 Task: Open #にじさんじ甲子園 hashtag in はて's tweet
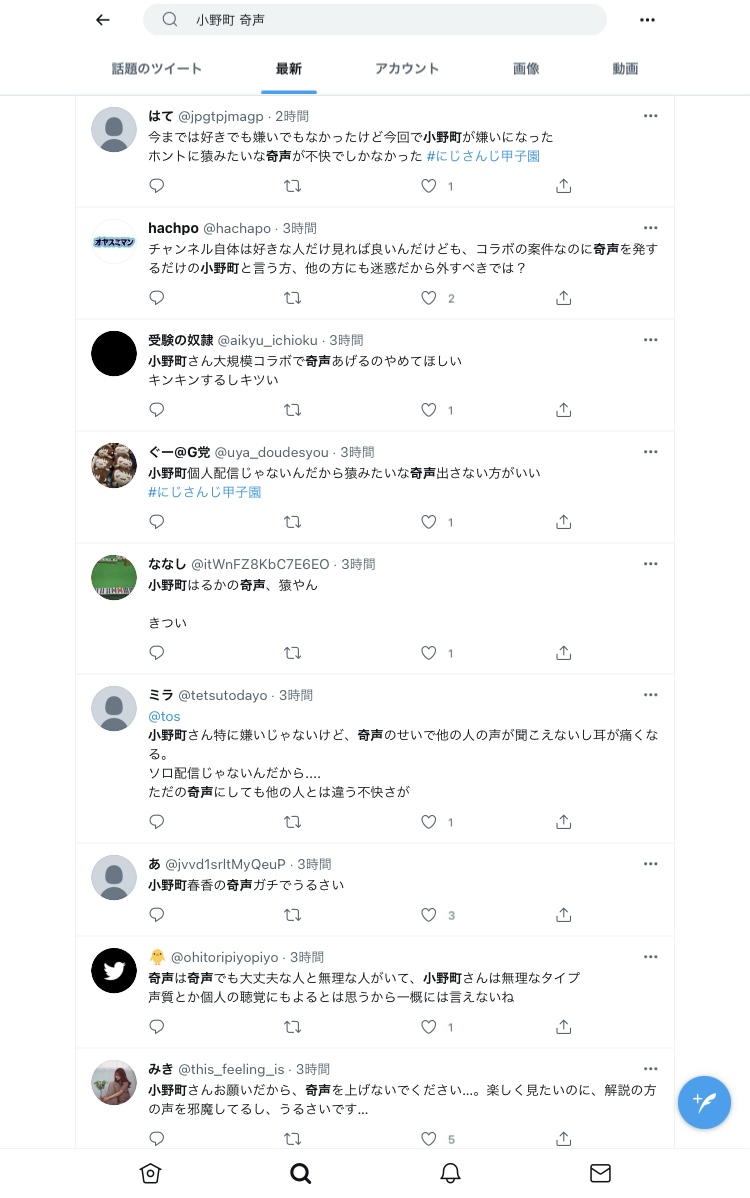point(483,156)
